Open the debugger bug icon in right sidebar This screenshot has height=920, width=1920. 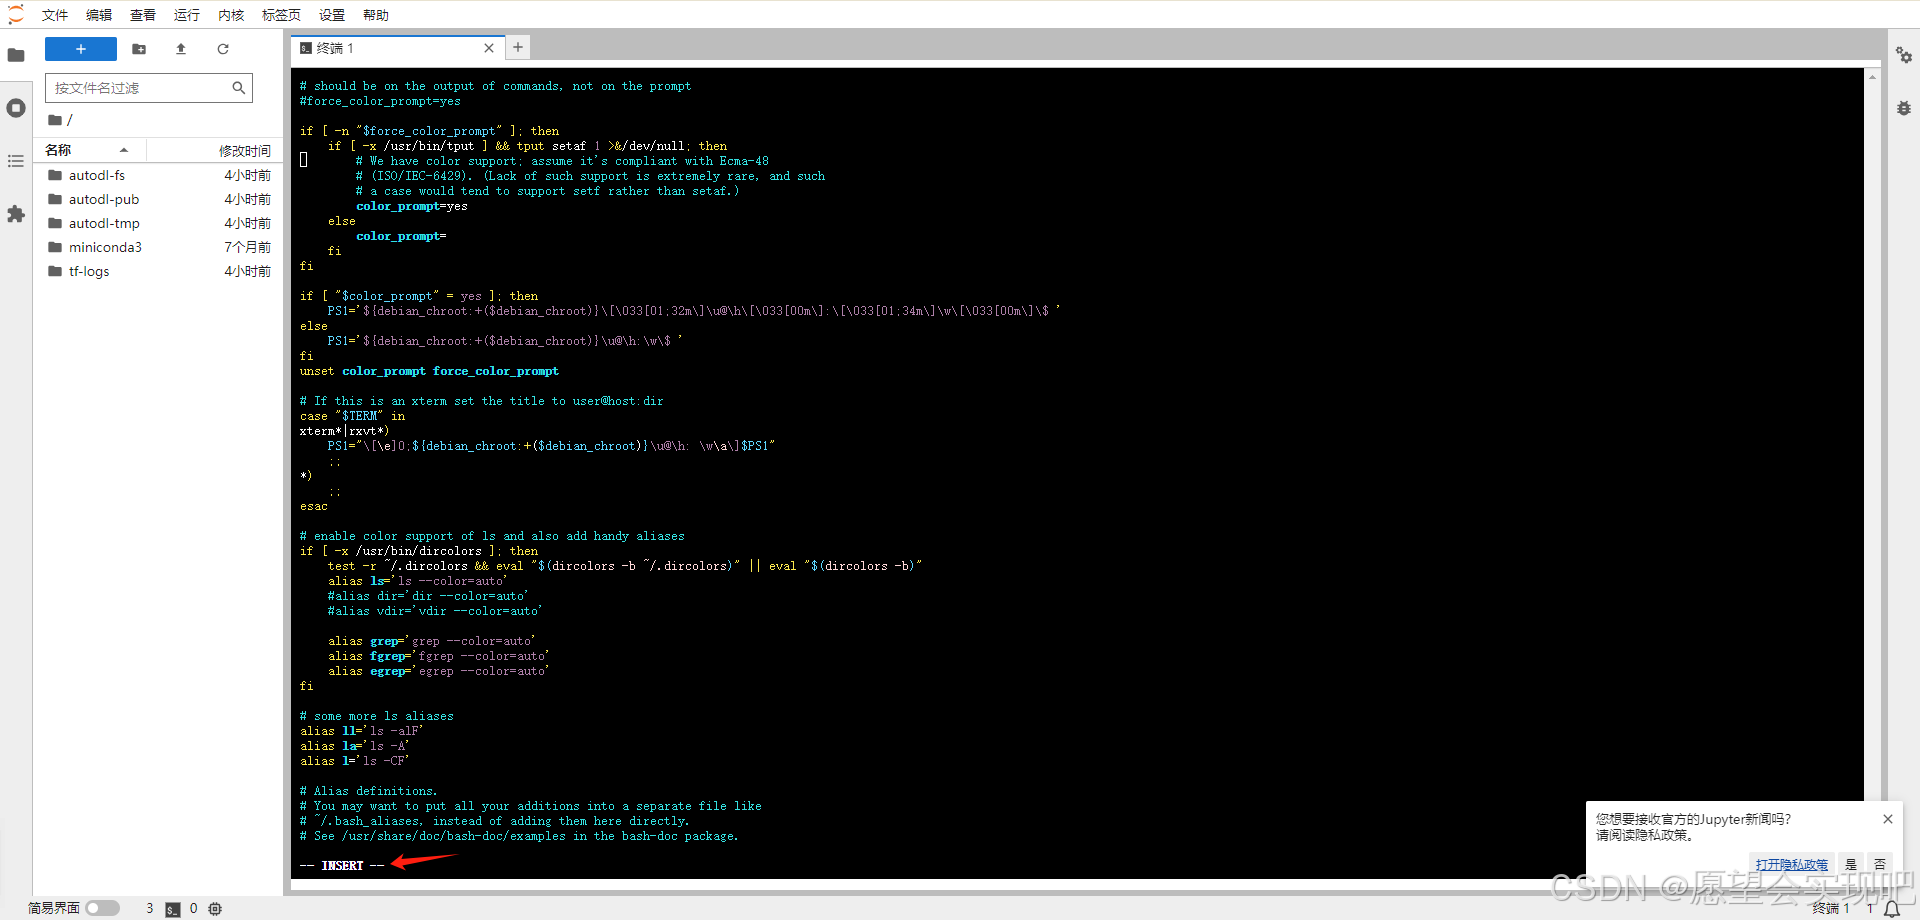click(x=1904, y=108)
